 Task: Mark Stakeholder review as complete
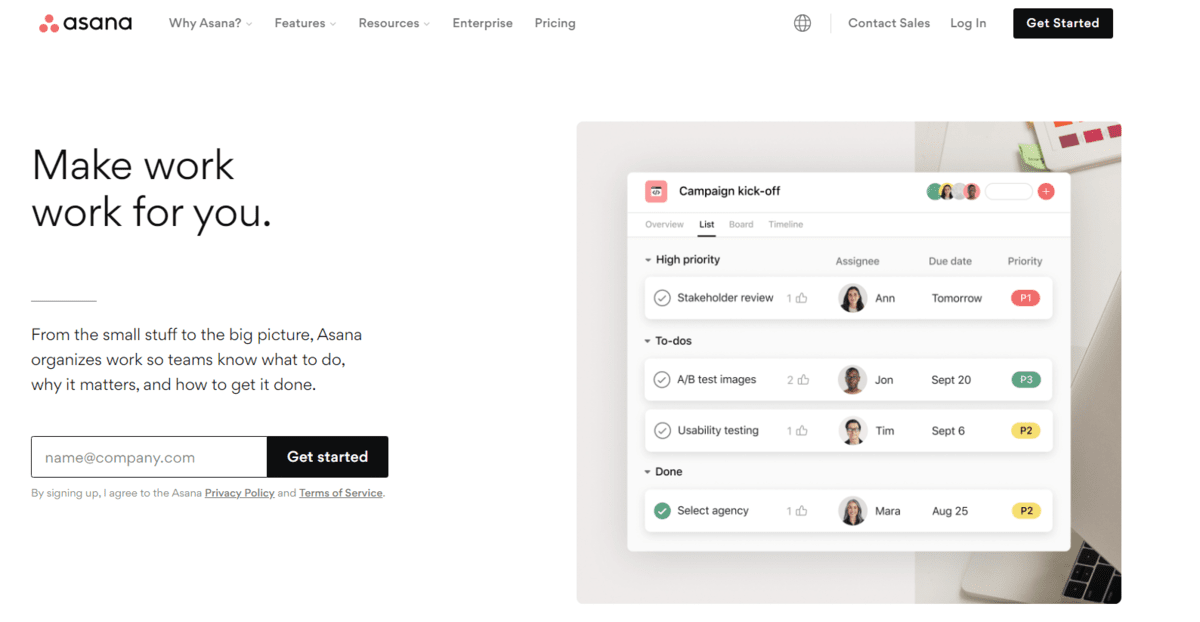coord(662,298)
